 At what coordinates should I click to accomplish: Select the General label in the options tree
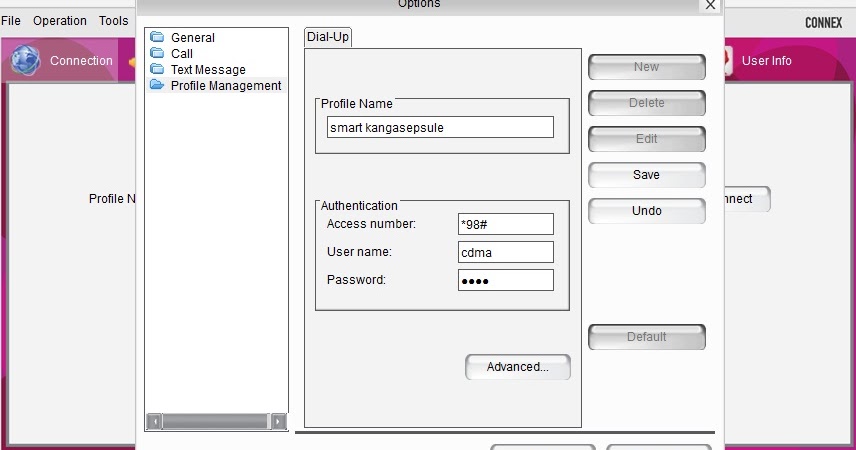[x=193, y=38]
